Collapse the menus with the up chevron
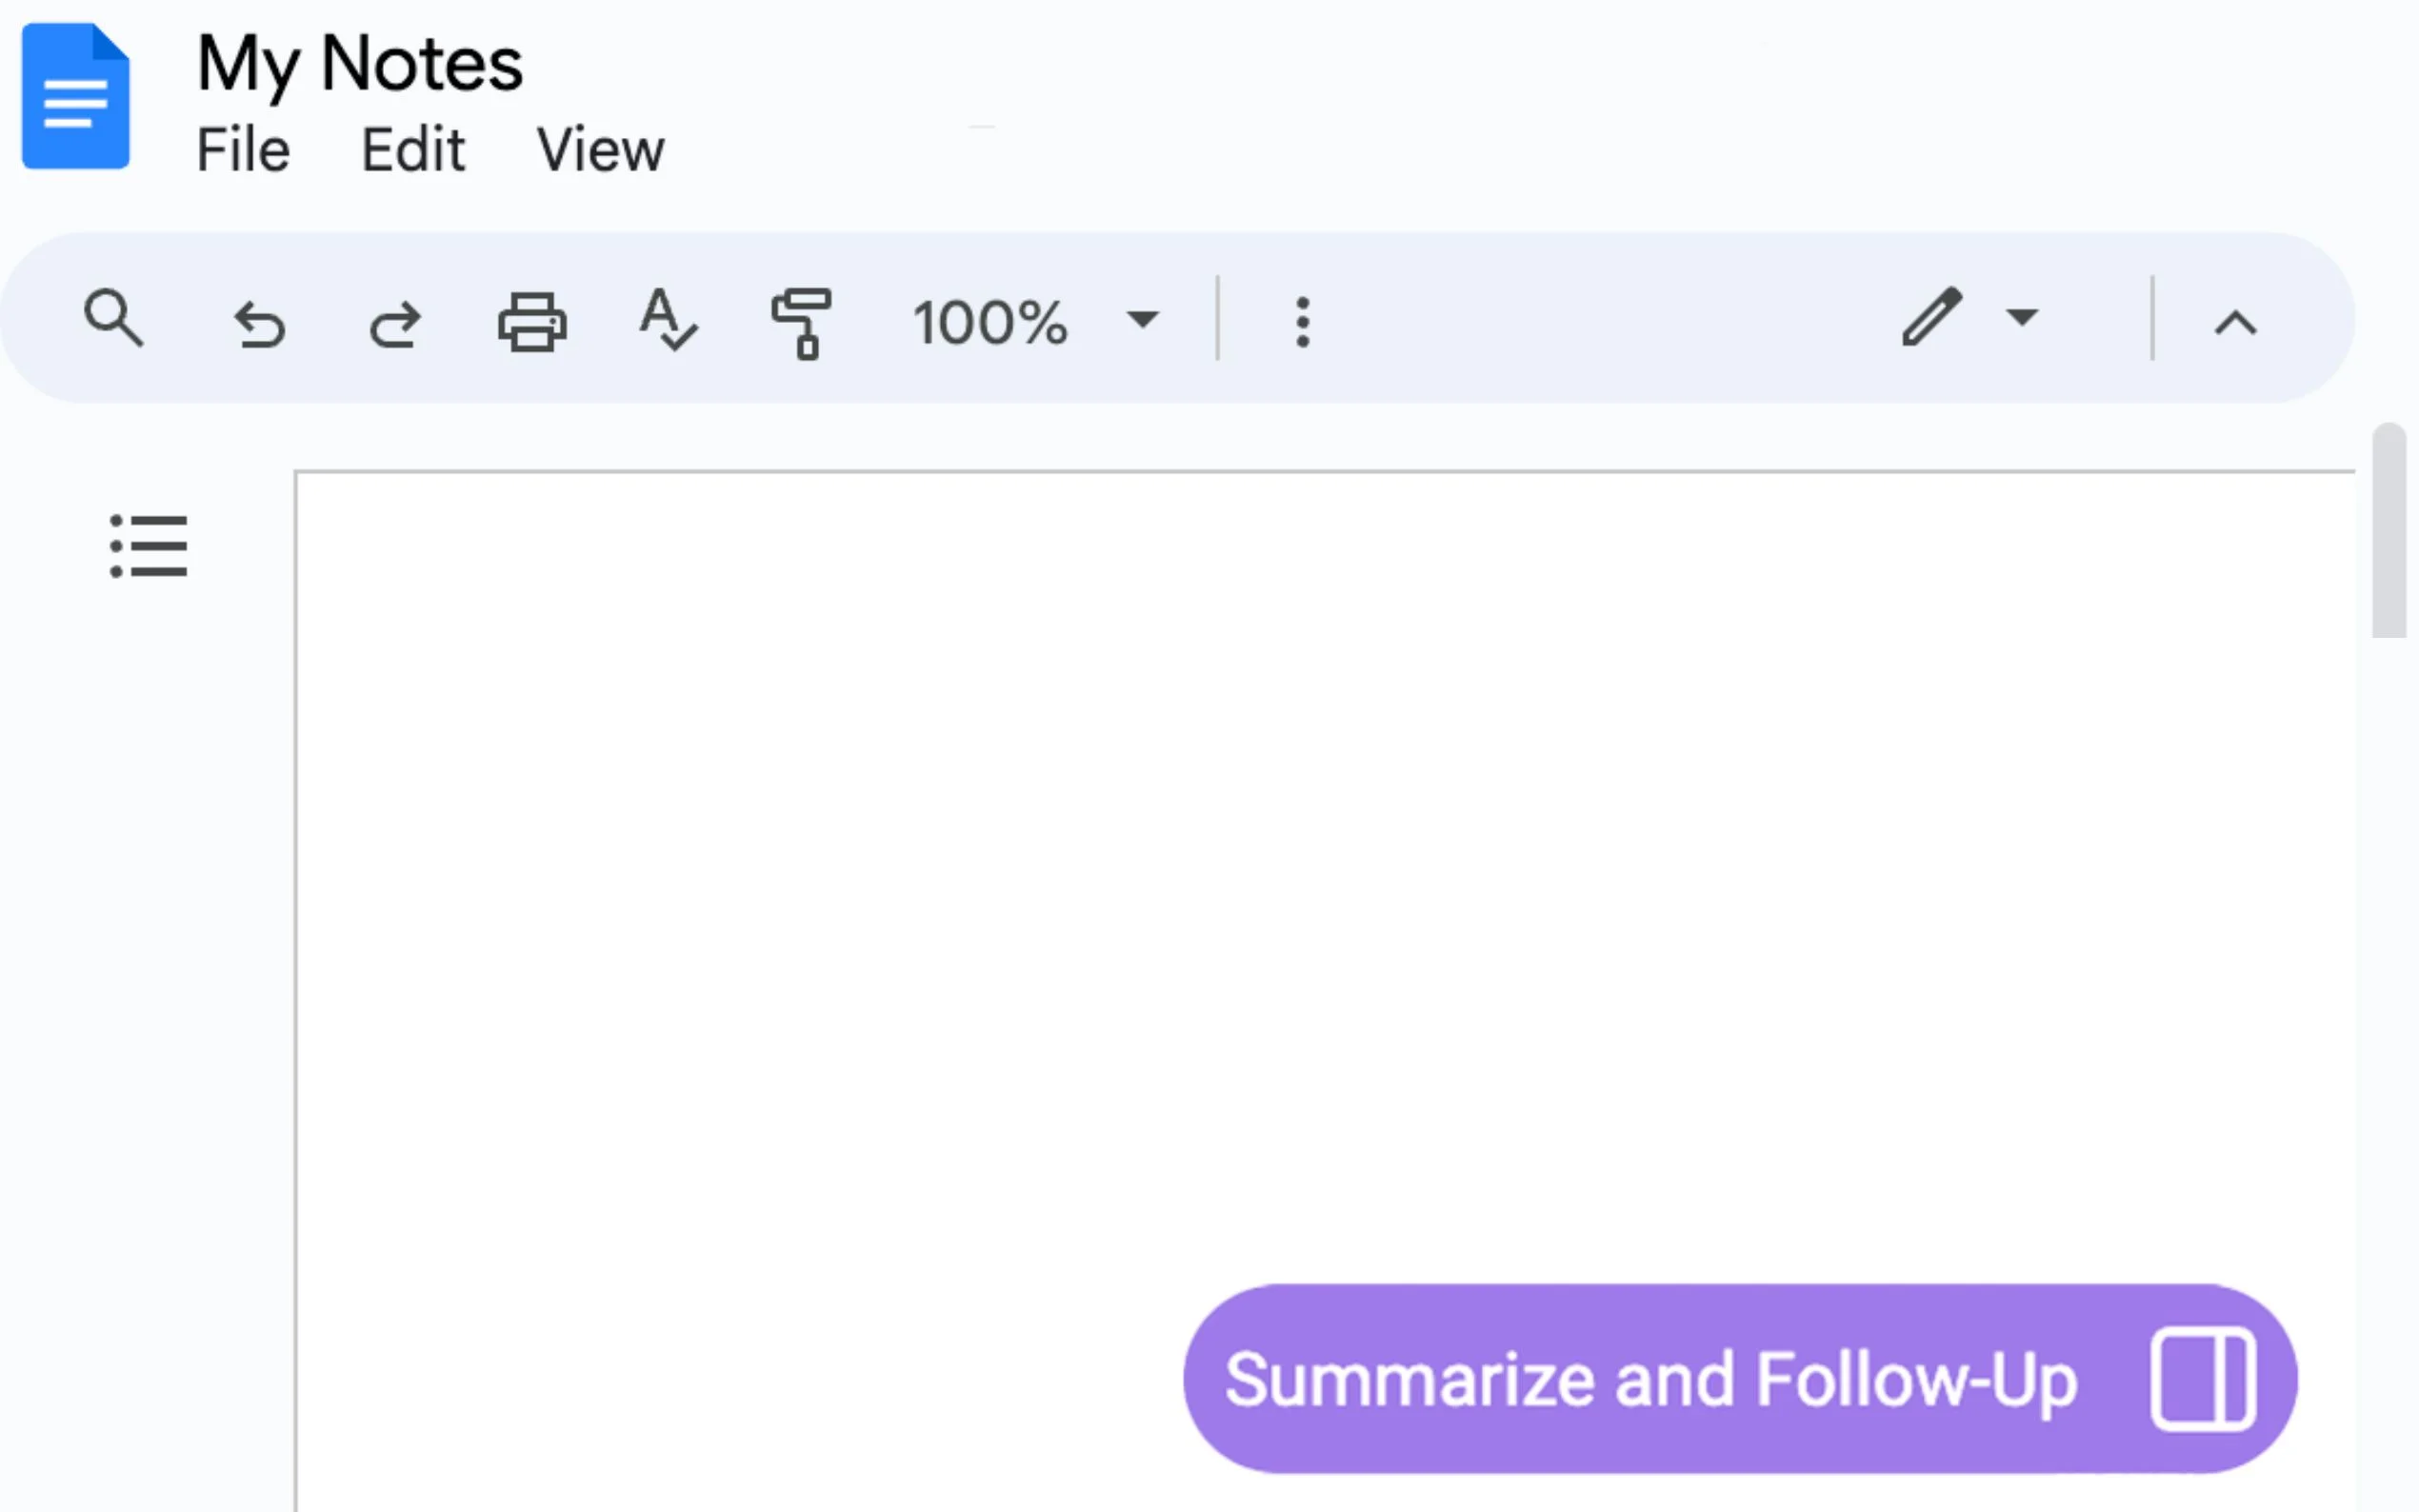2419x1512 pixels. tap(2235, 323)
